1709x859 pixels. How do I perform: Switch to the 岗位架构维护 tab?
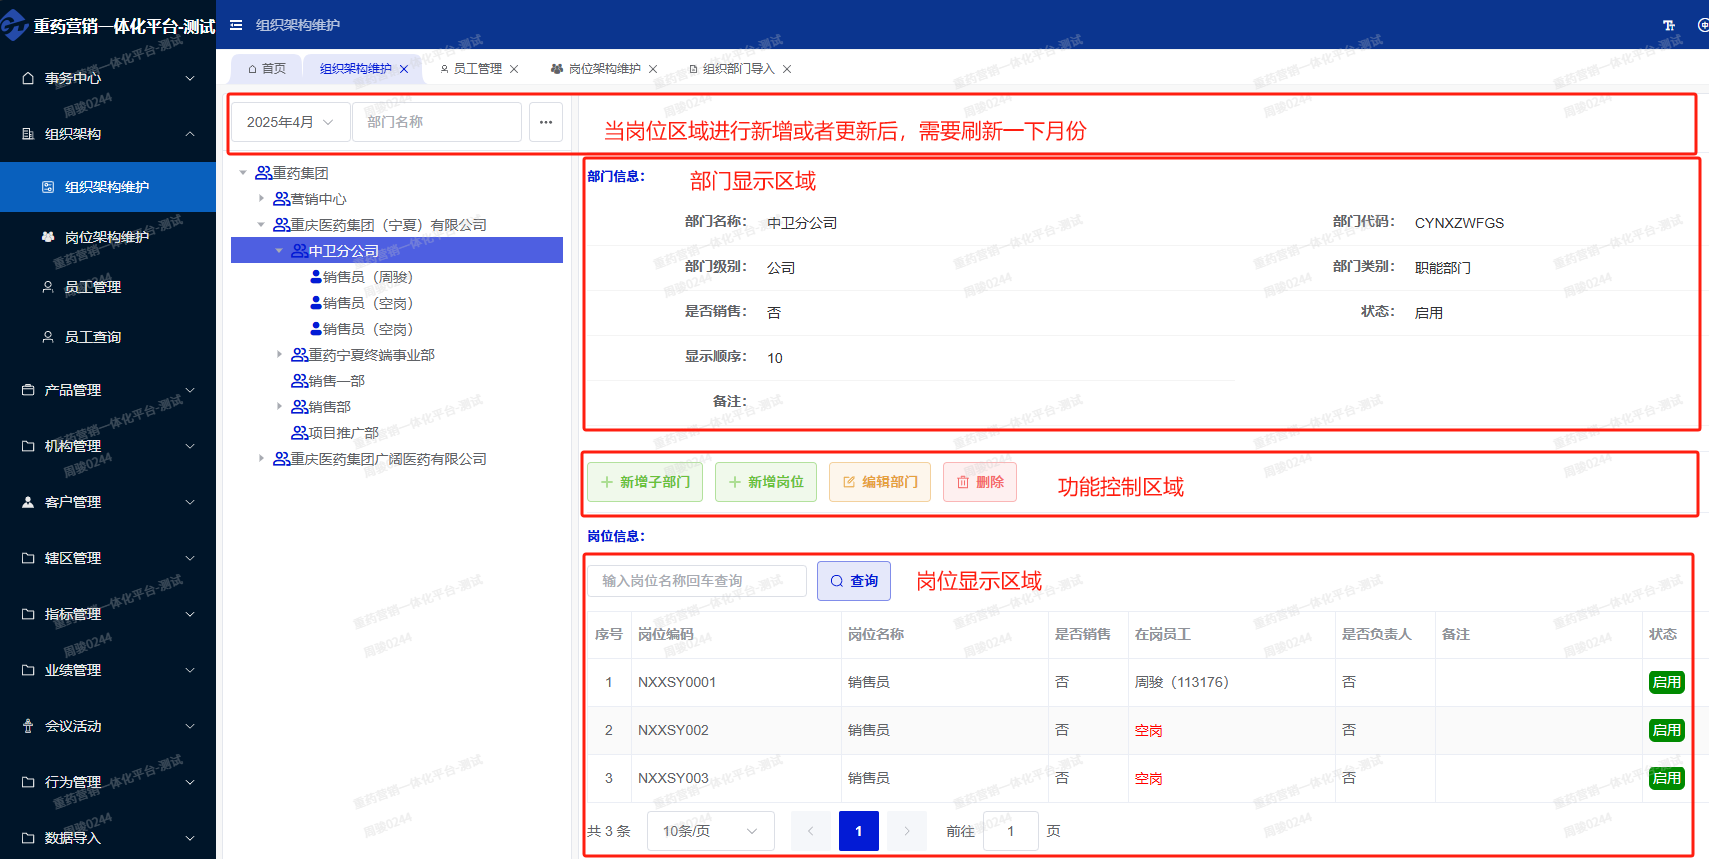click(x=604, y=69)
